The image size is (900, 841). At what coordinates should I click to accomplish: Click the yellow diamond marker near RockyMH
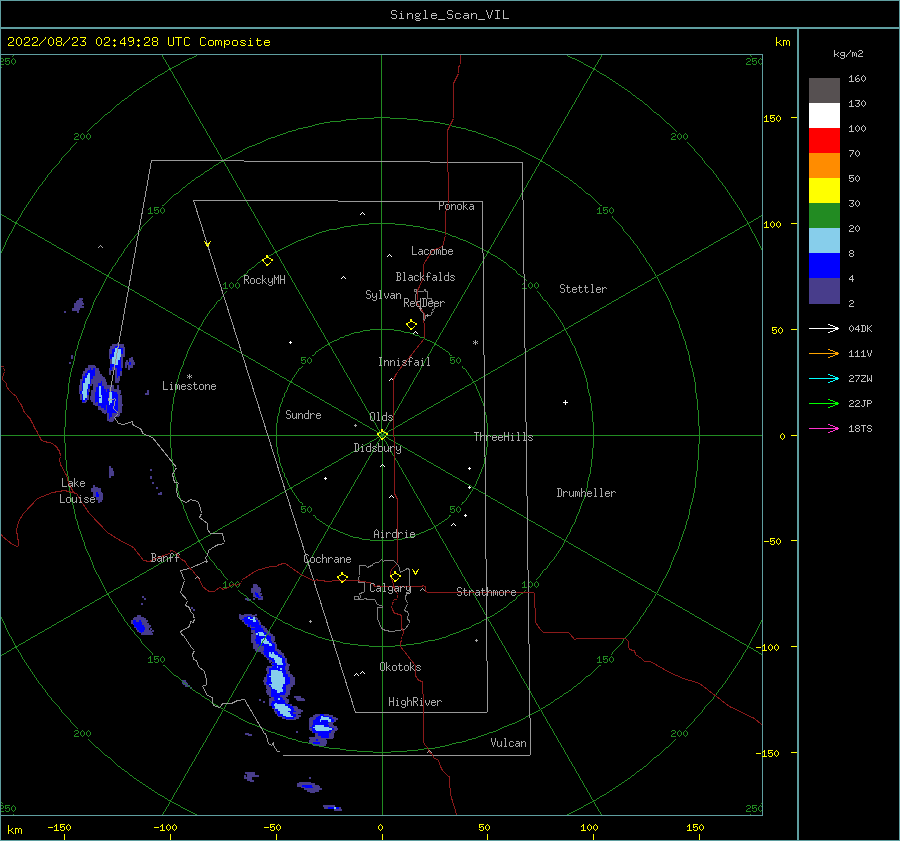(267, 261)
